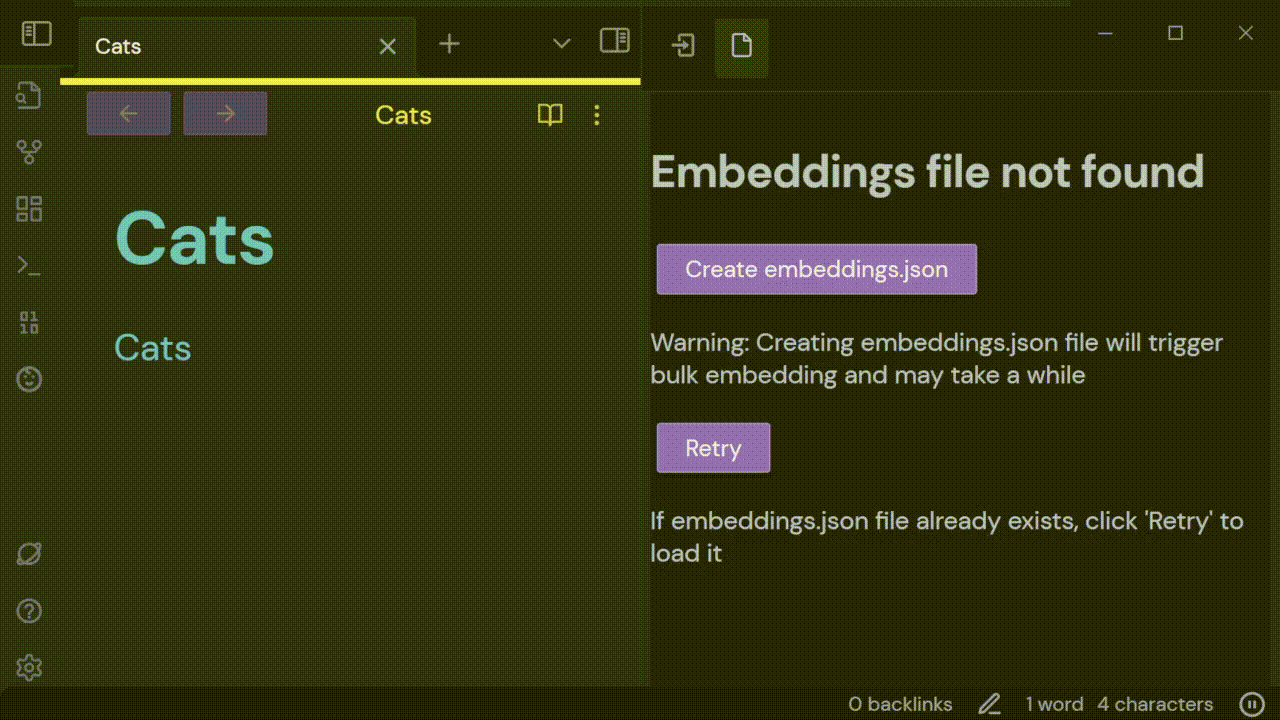Open the command palette terminal icon

click(29, 265)
